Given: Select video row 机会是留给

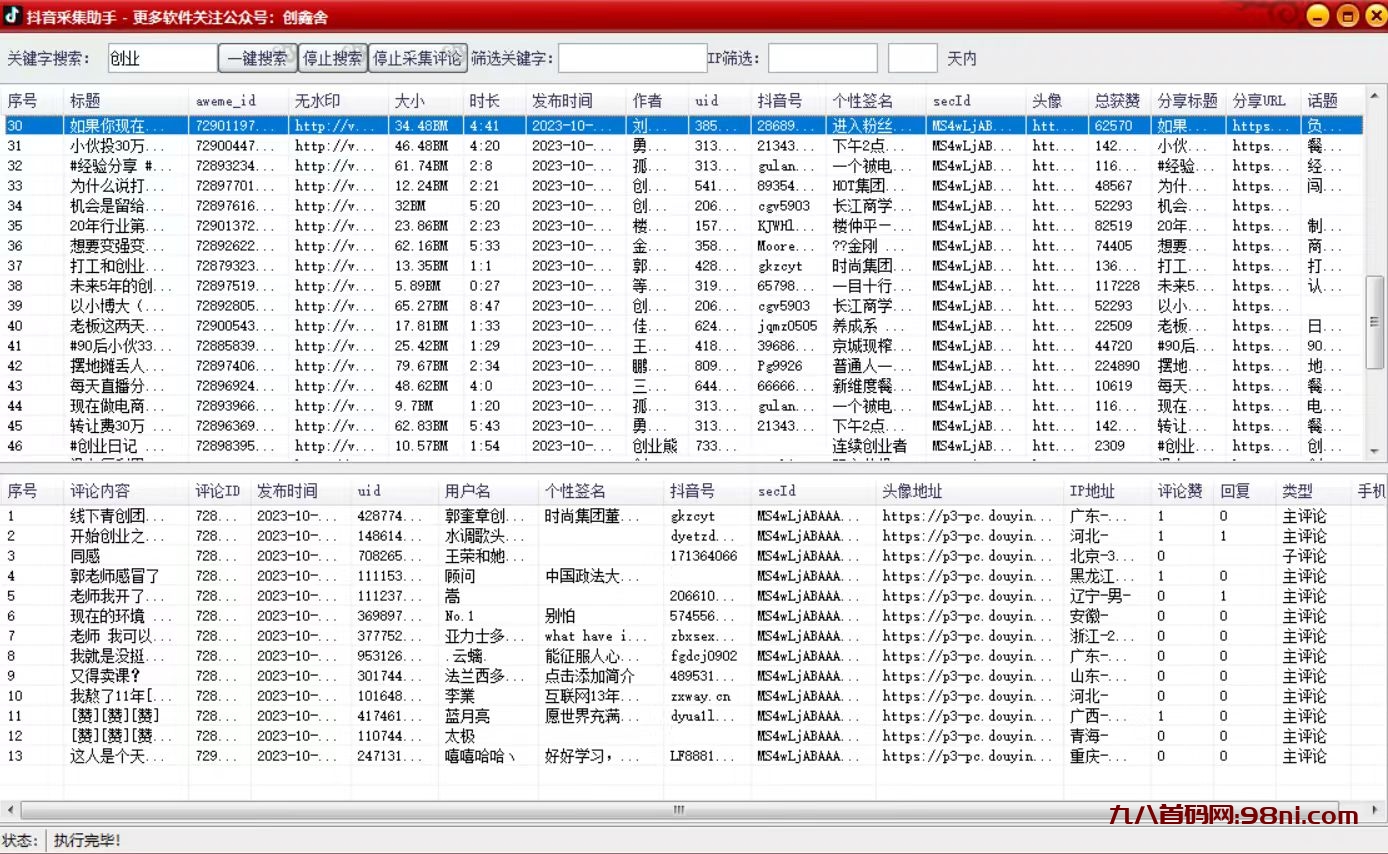Looking at the screenshot, I should 682,206.
